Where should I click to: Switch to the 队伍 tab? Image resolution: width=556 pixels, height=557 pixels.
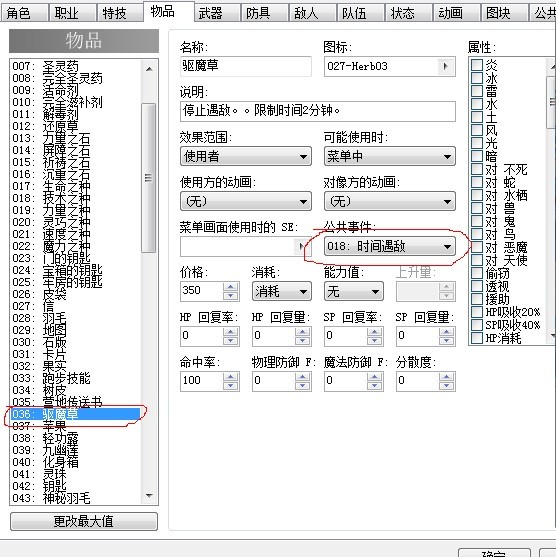coord(360,13)
